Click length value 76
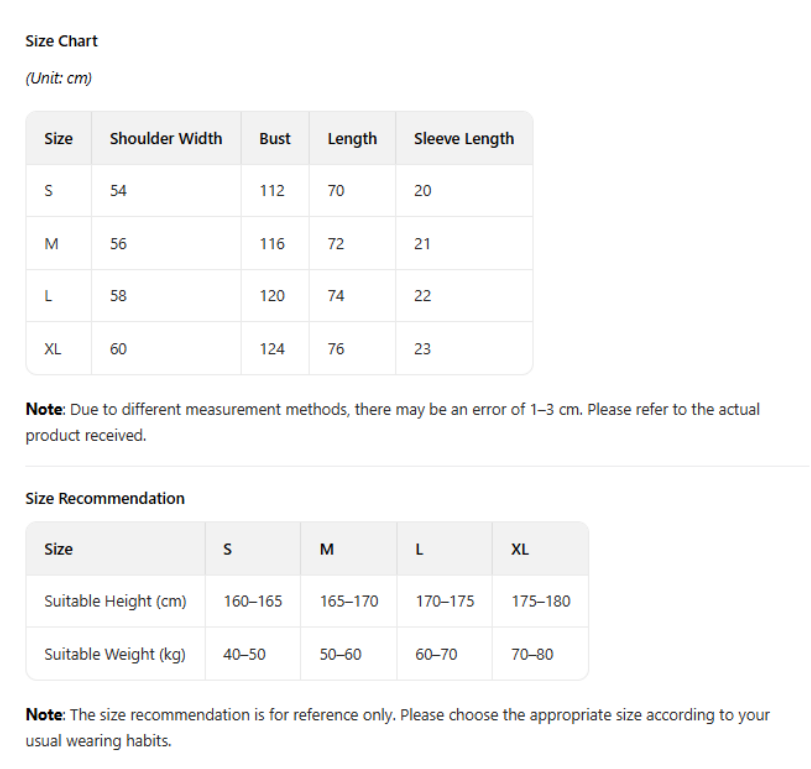 tap(336, 349)
